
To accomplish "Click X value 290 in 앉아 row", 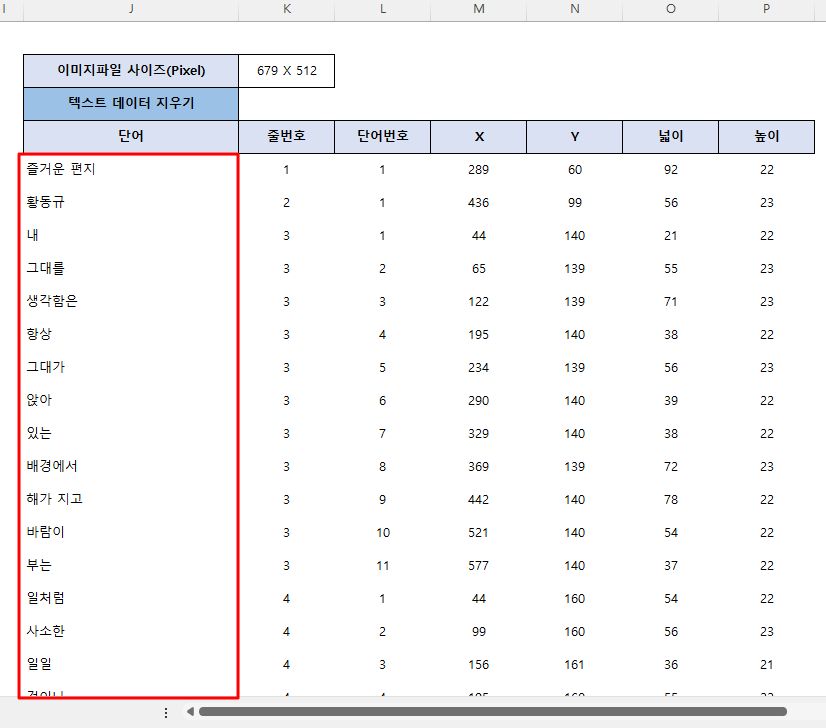I will click(478, 401).
